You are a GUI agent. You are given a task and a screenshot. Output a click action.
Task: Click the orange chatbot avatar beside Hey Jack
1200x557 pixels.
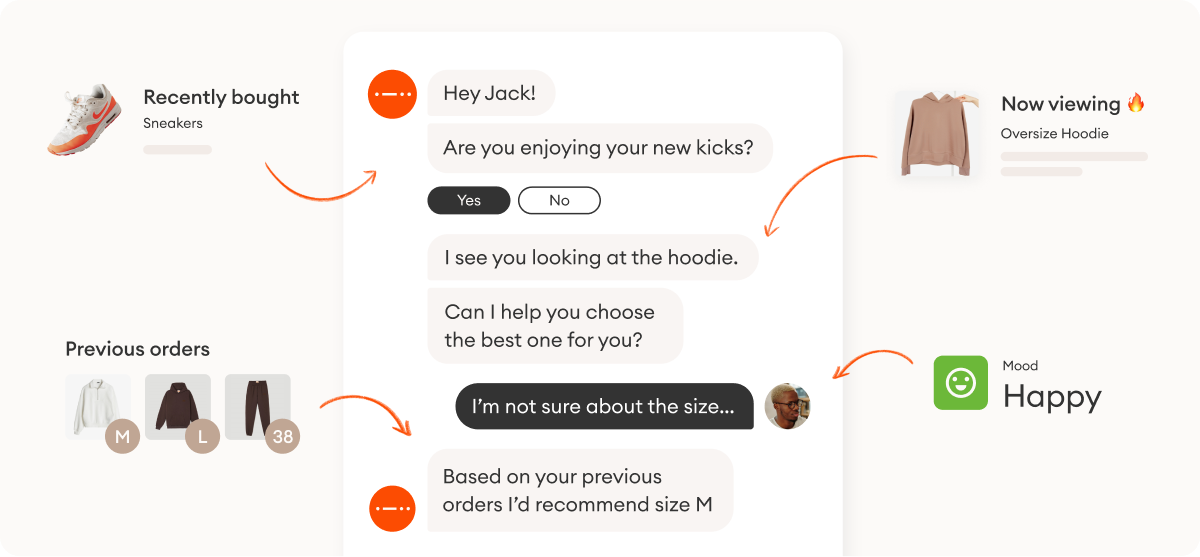tap(392, 95)
